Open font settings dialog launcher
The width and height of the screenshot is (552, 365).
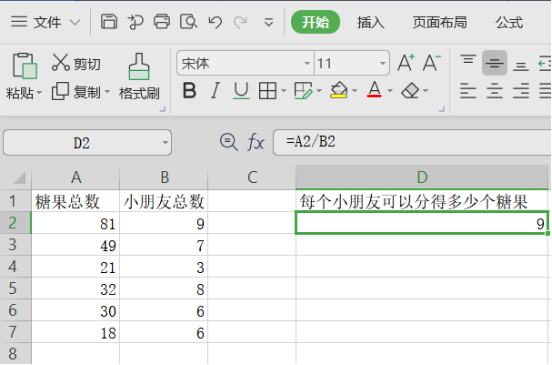[x=442, y=109]
